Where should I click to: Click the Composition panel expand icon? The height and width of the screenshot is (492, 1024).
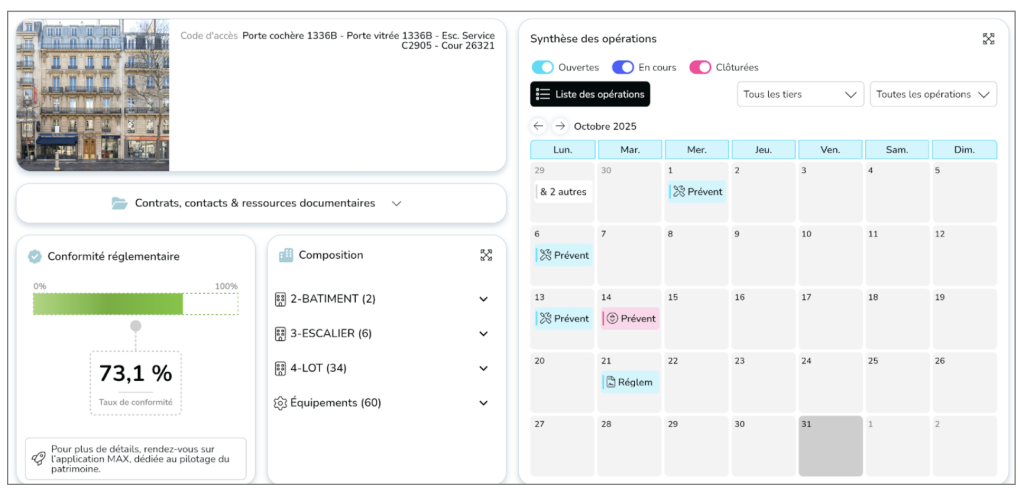coord(486,255)
